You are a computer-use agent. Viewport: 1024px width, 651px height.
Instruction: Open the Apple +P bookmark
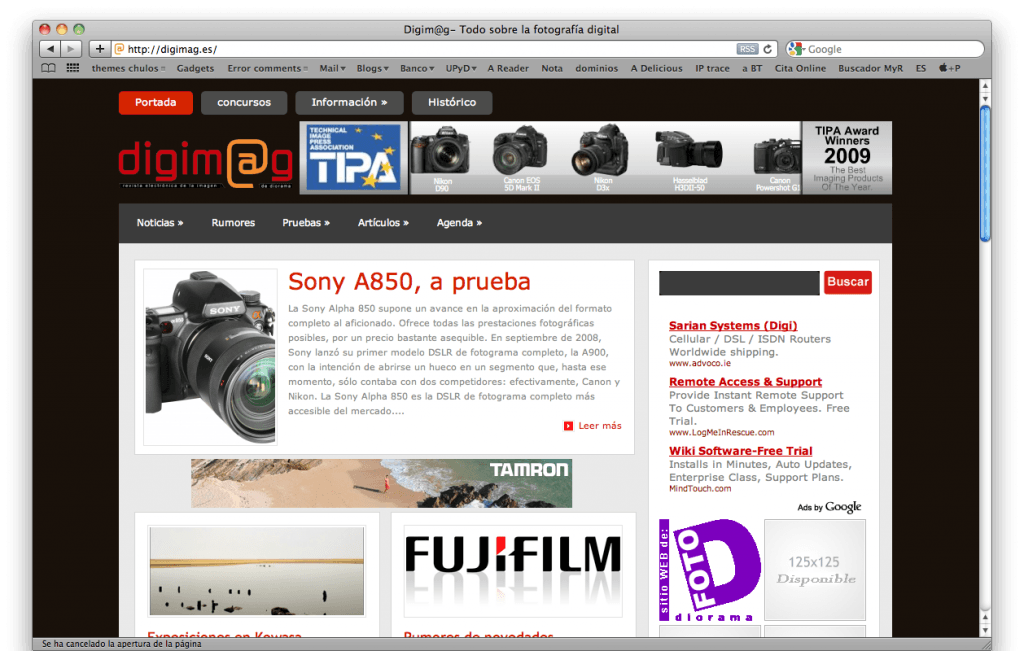click(950, 68)
